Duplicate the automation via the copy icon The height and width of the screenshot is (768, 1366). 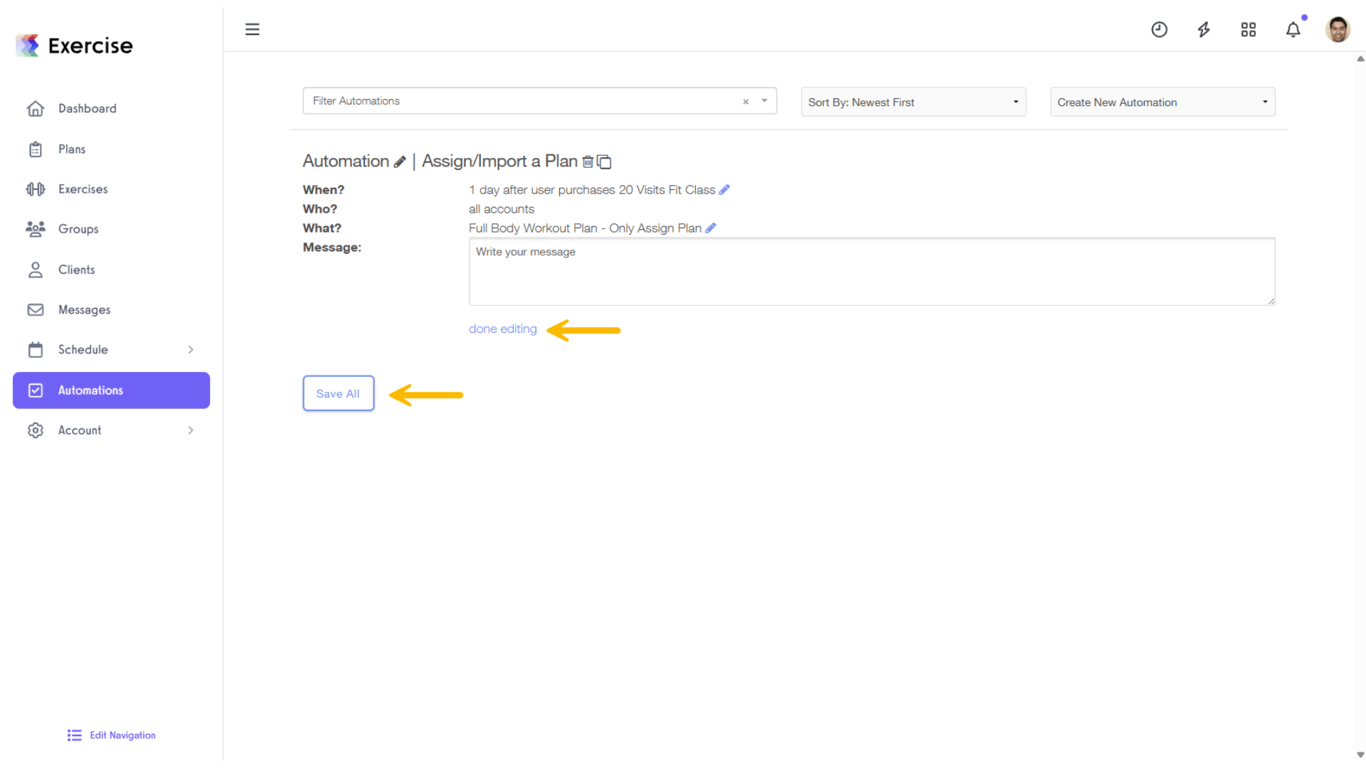pos(604,161)
